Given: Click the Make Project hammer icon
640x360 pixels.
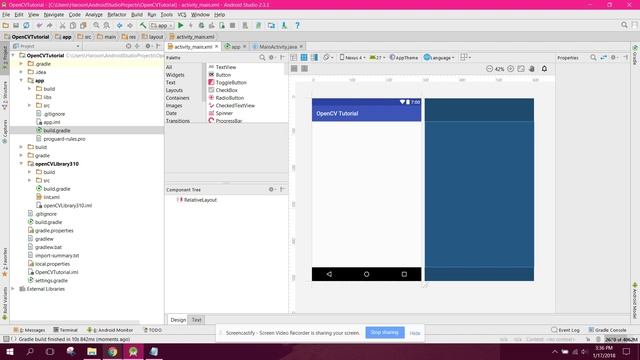Looking at the screenshot, I should 143,25.
